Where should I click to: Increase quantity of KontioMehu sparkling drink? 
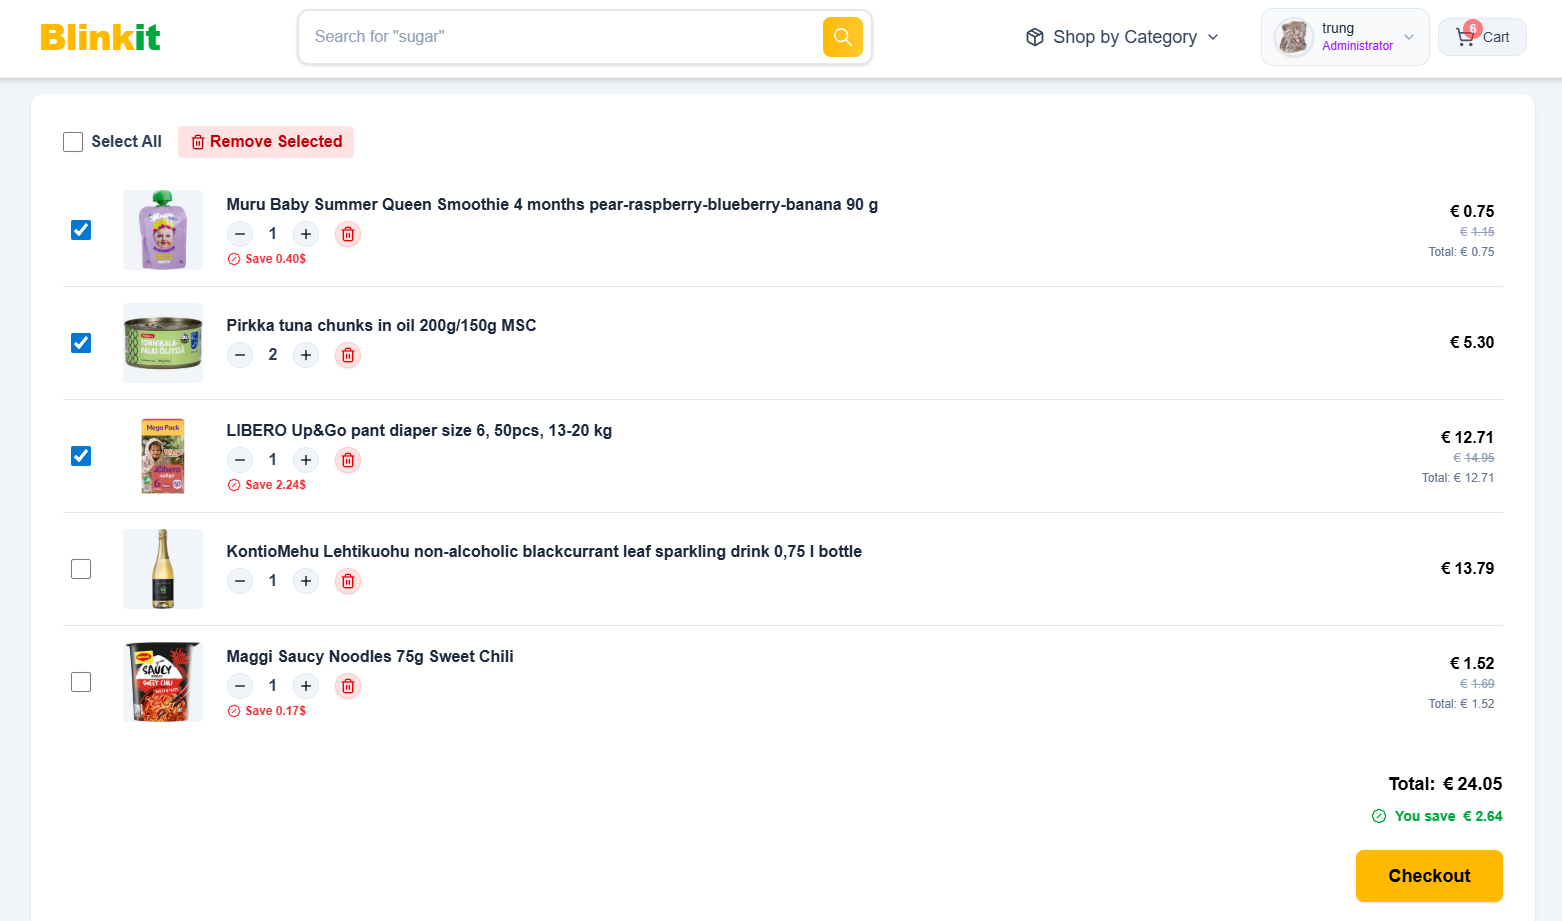(306, 581)
